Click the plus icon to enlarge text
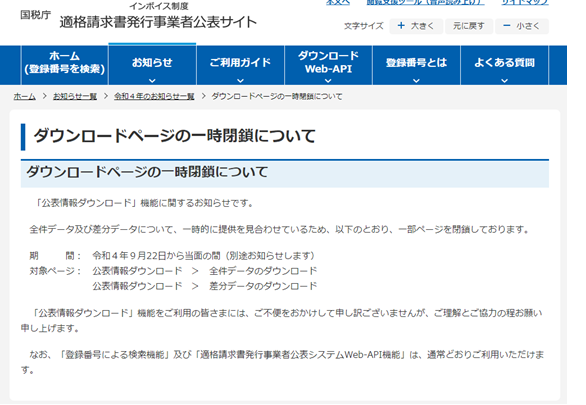This screenshot has width=586, height=405. click(x=401, y=25)
